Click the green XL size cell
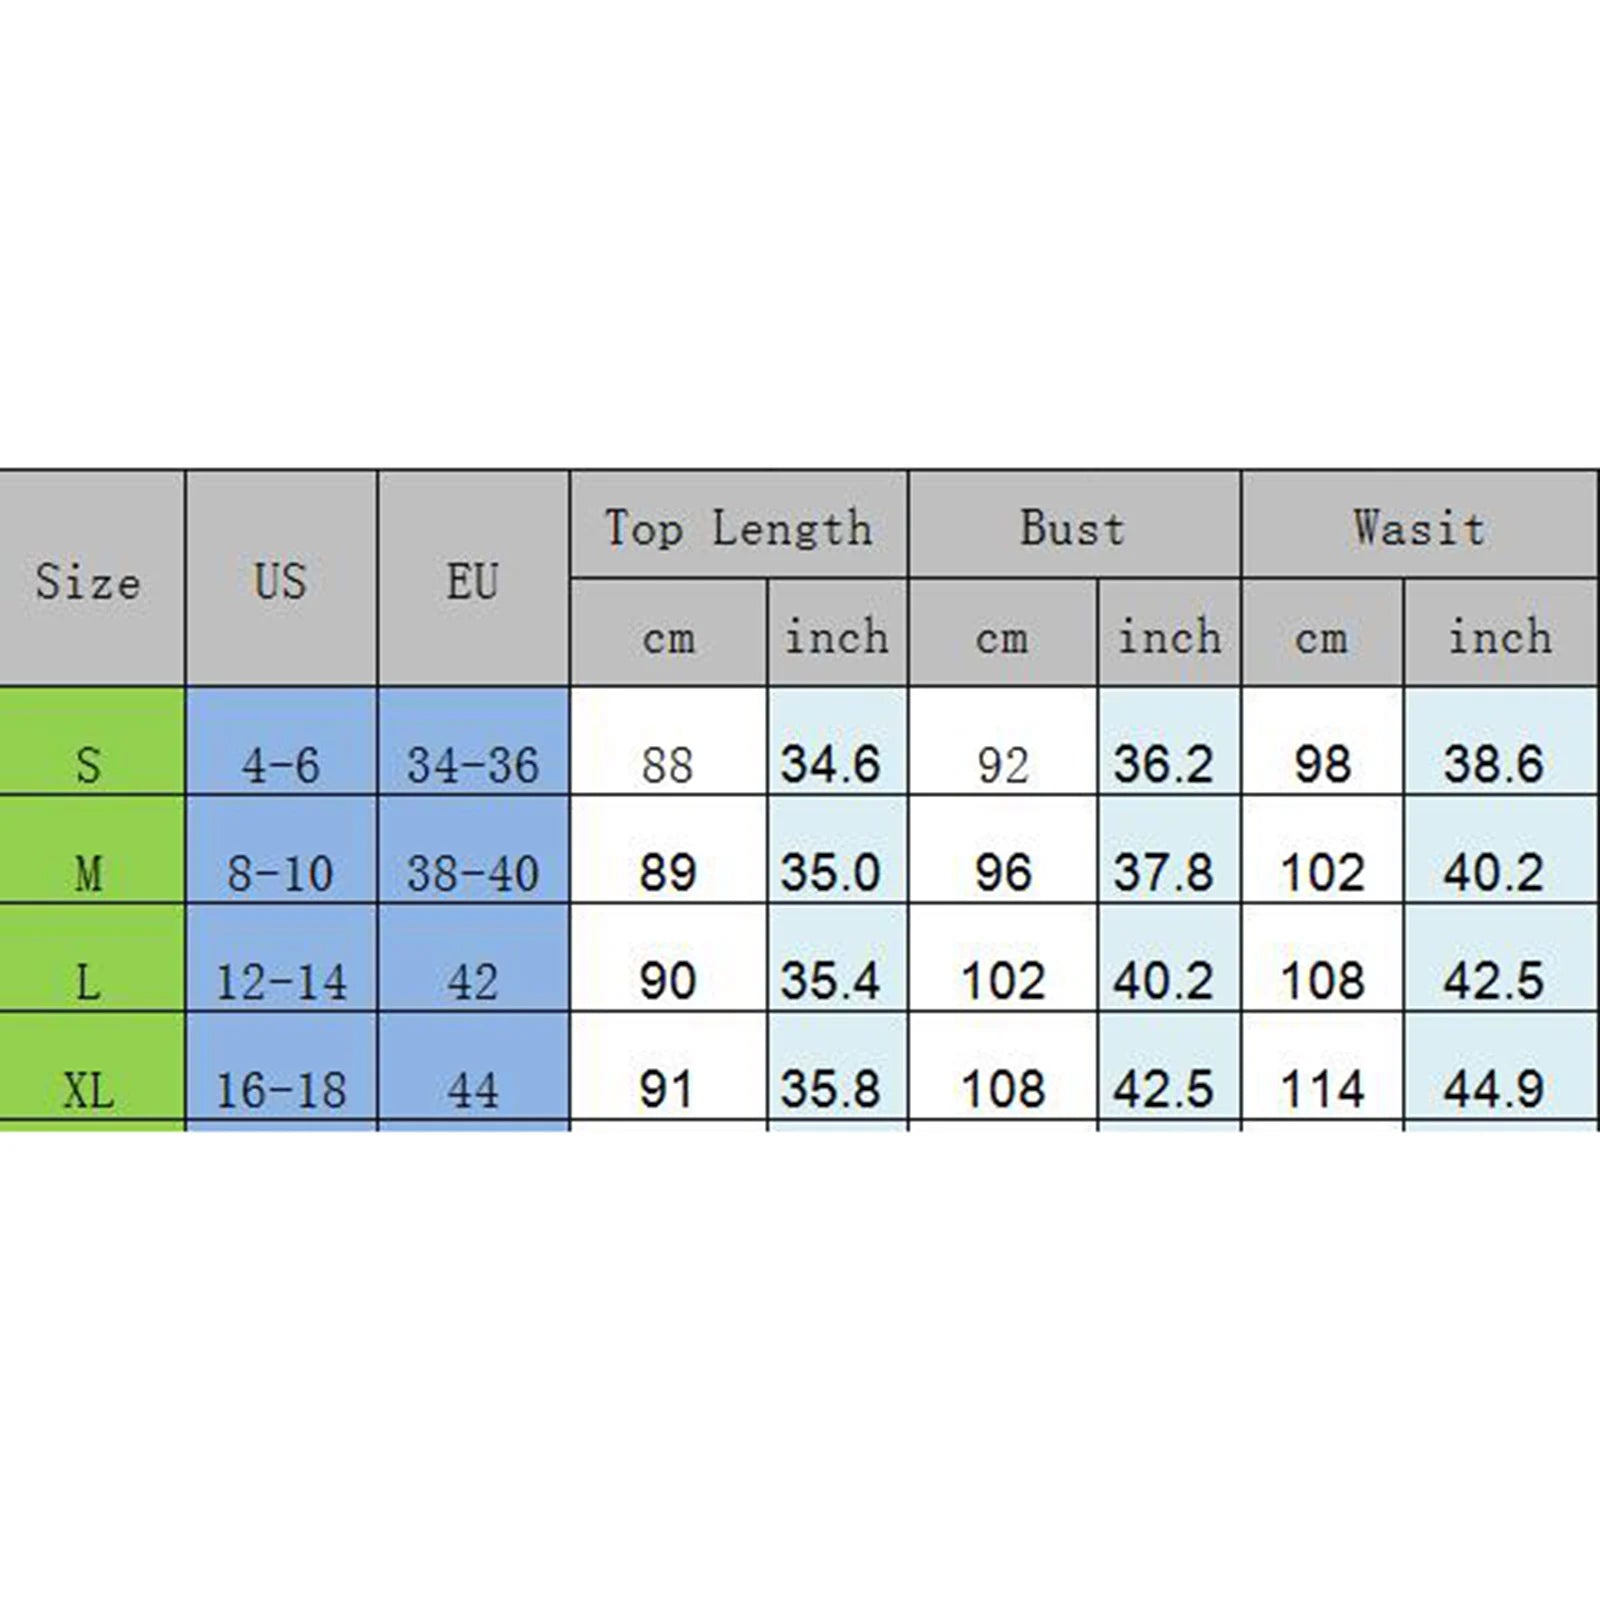This screenshot has width=1600, height=1600. point(90,1088)
